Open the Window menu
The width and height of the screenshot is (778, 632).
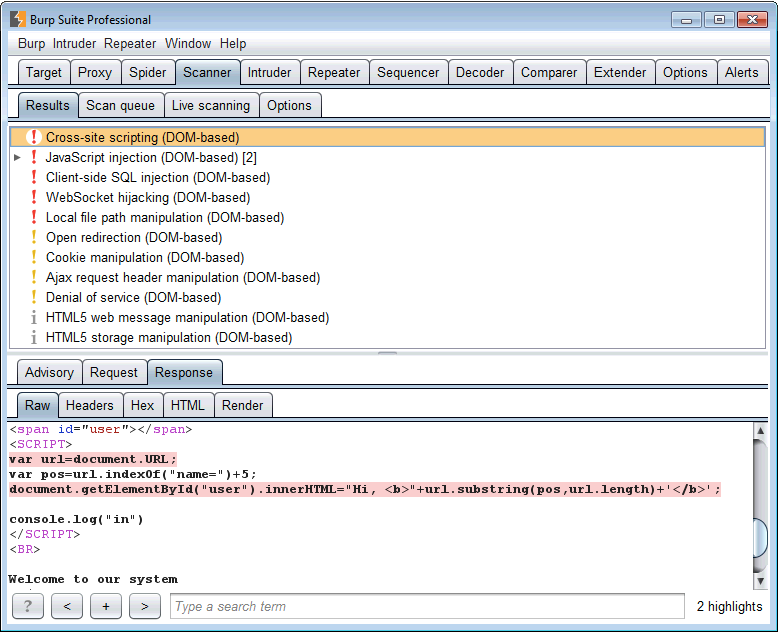pyautogui.click(x=188, y=44)
